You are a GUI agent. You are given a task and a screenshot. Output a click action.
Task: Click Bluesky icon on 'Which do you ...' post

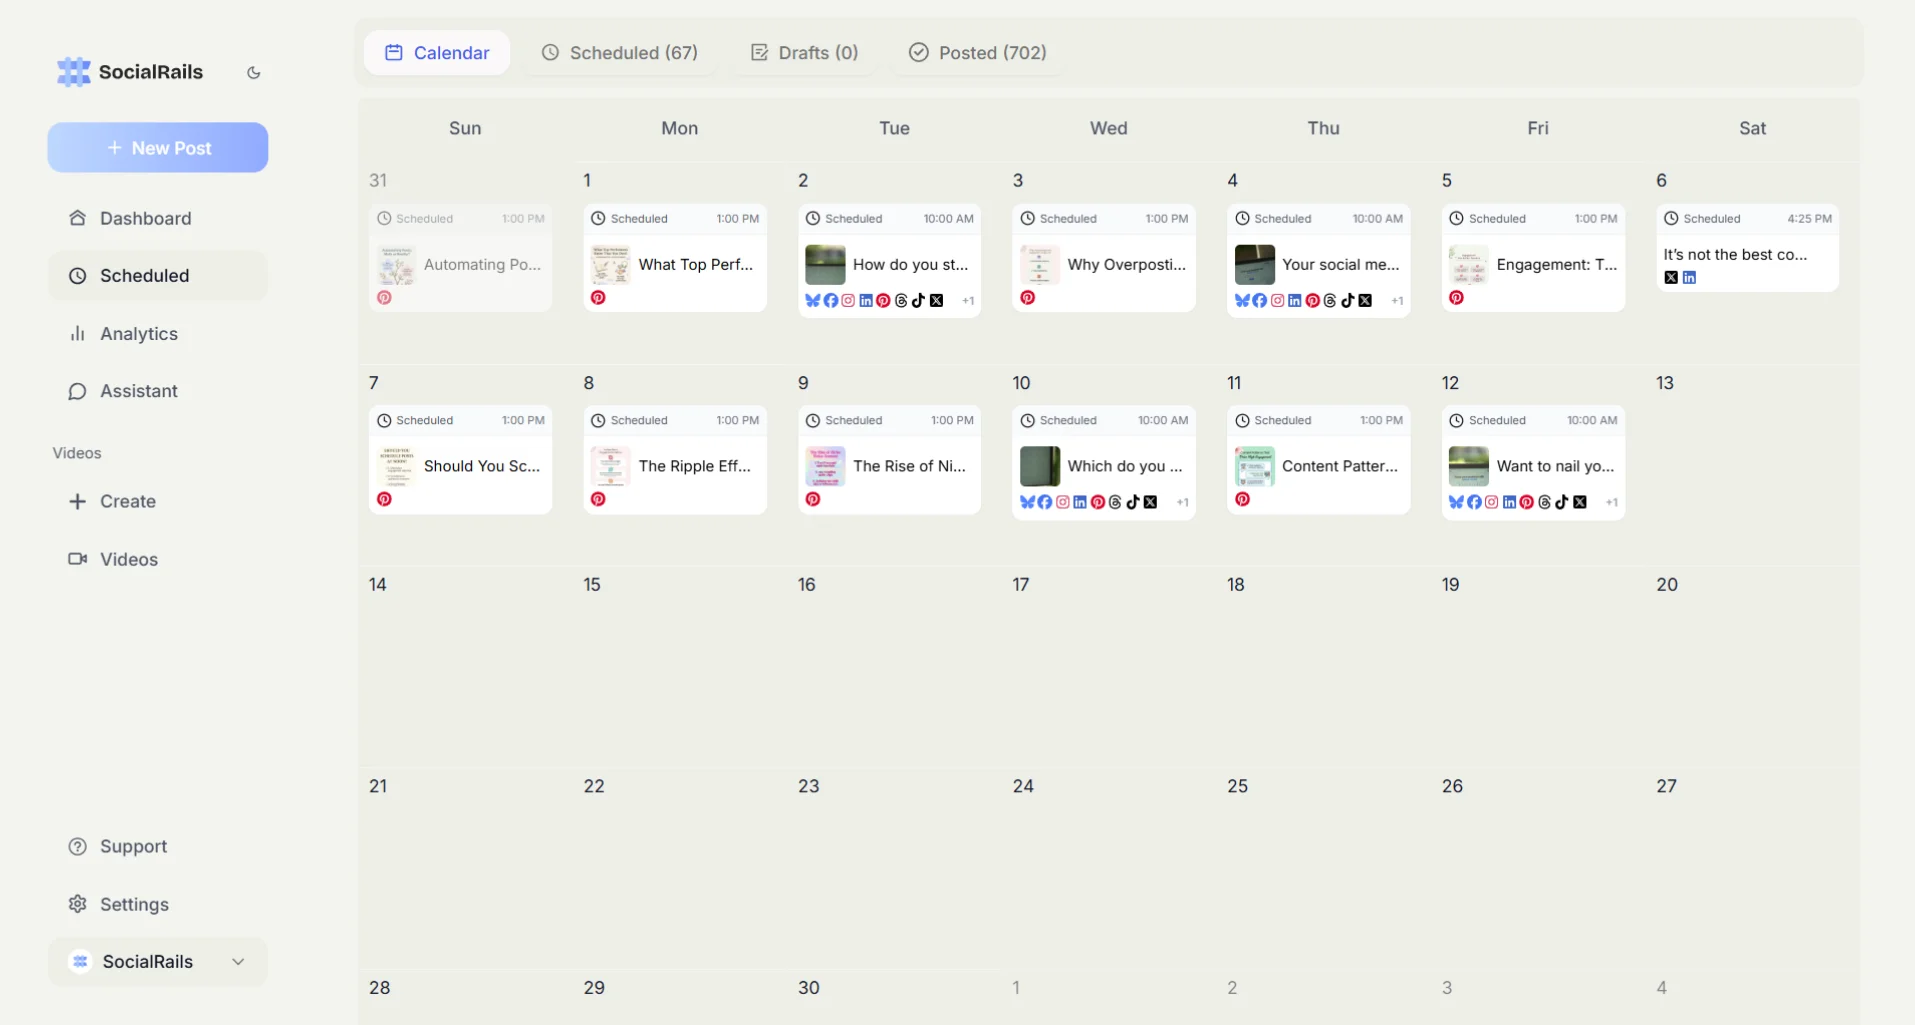click(1027, 502)
